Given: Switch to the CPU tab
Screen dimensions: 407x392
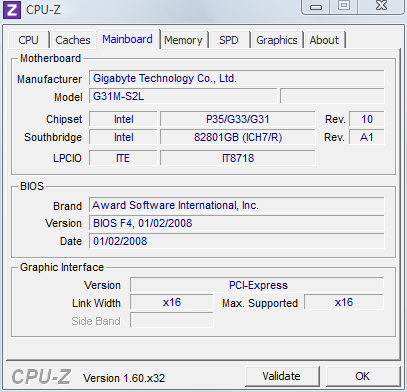Looking at the screenshot, I should pyautogui.click(x=28, y=40).
